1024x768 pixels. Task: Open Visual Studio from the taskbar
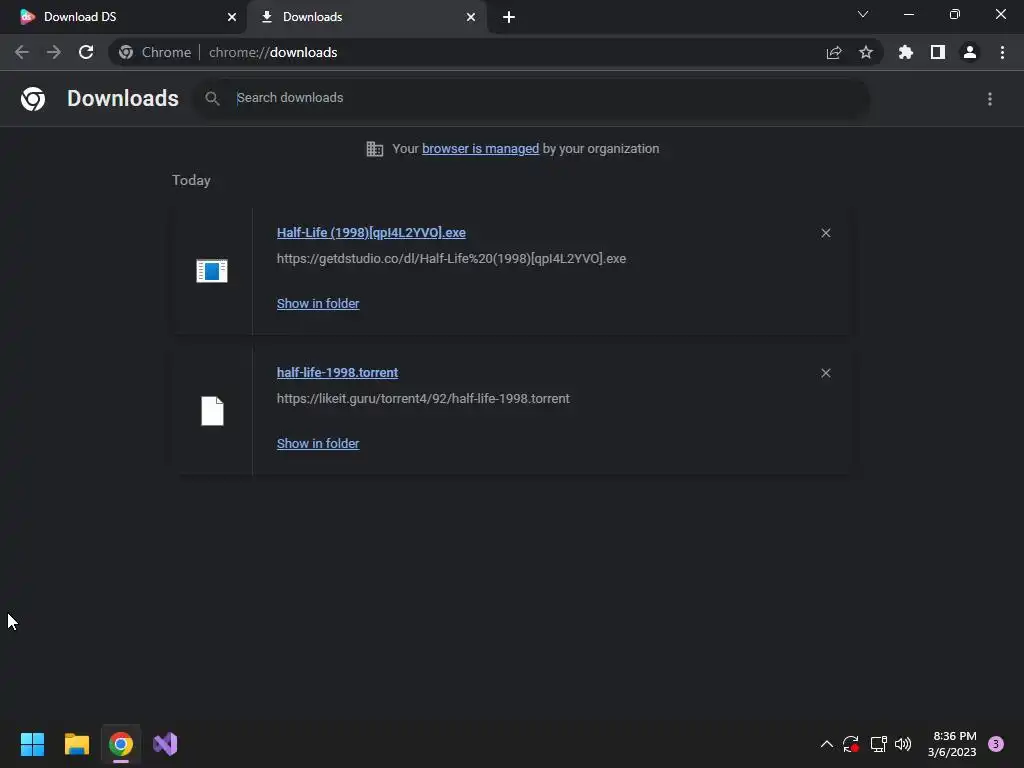(165, 744)
